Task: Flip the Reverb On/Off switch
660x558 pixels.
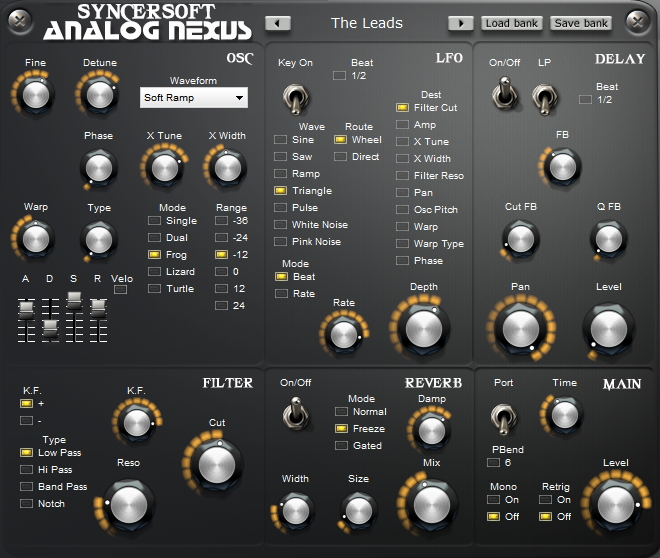Action: [x=295, y=413]
